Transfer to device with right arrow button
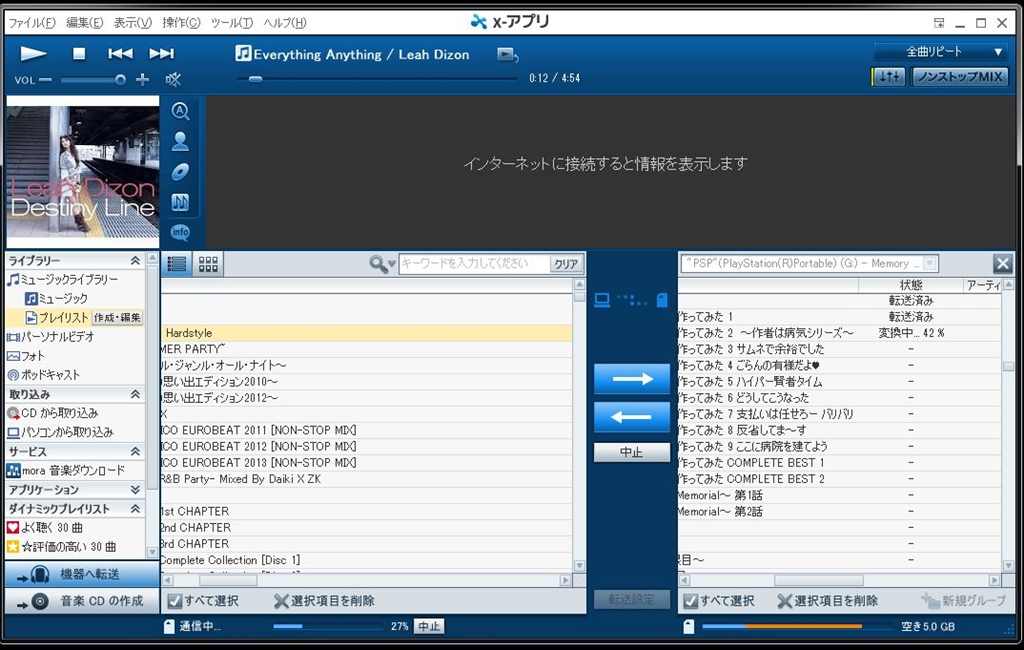This screenshot has width=1024, height=650. pos(632,379)
